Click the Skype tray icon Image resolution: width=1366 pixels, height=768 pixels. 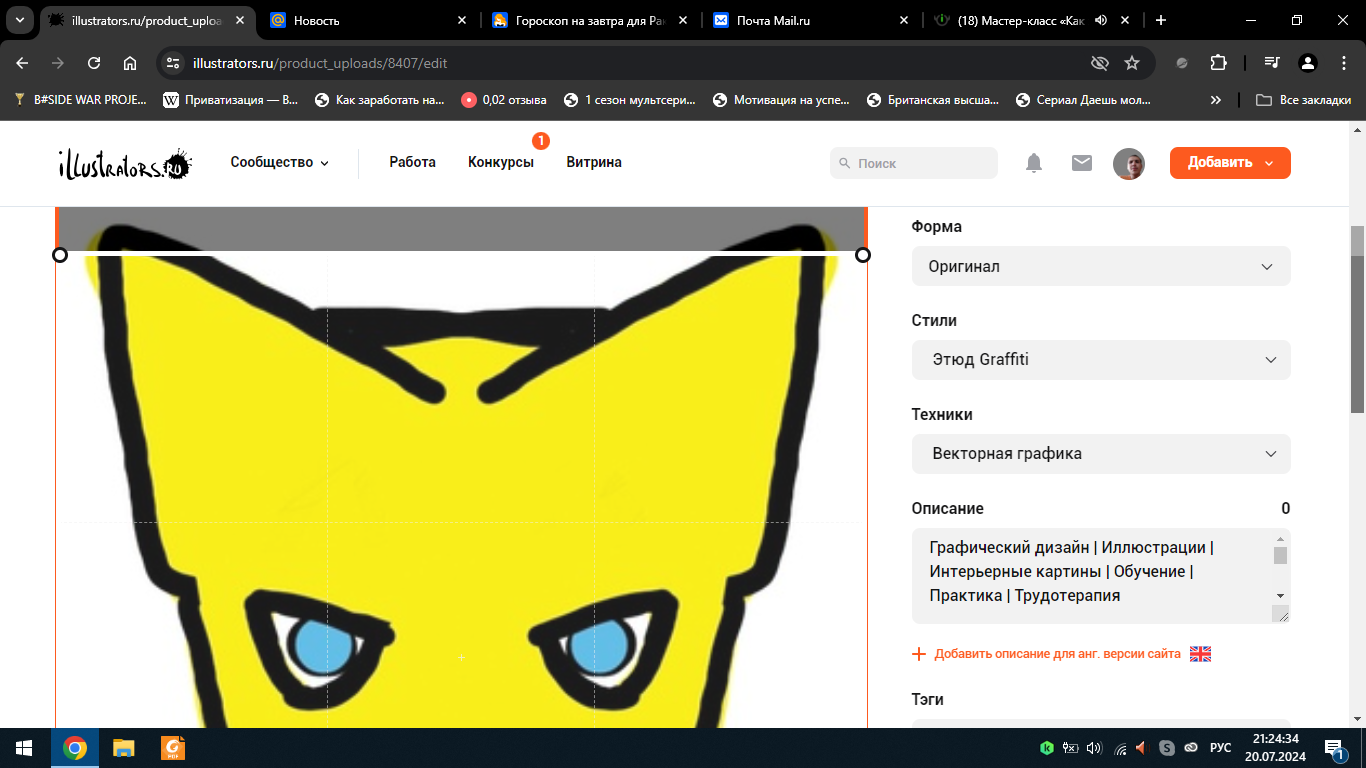[x=1166, y=748]
